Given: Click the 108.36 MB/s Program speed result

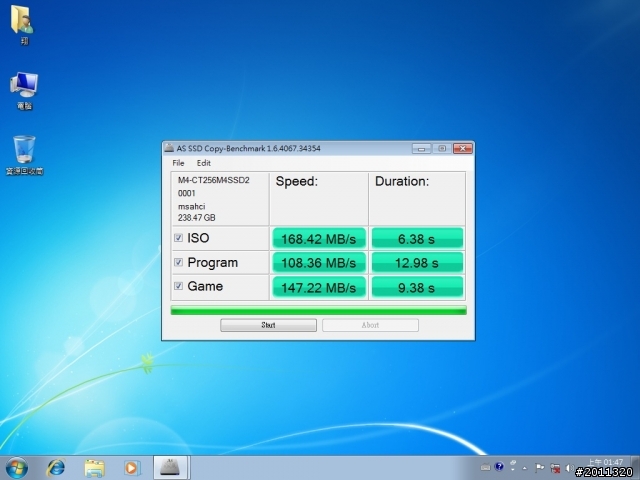Looking at the screenshot, I should (x=319, y=263).
